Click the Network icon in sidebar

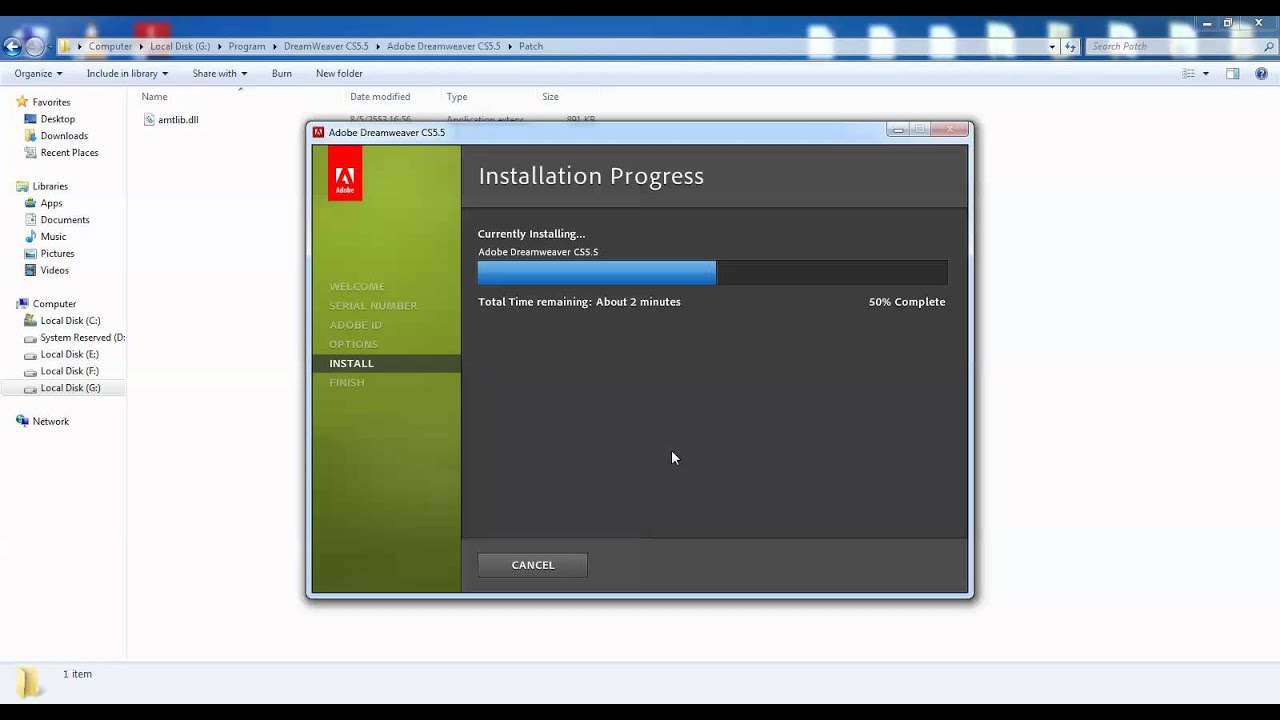[22, 422]
